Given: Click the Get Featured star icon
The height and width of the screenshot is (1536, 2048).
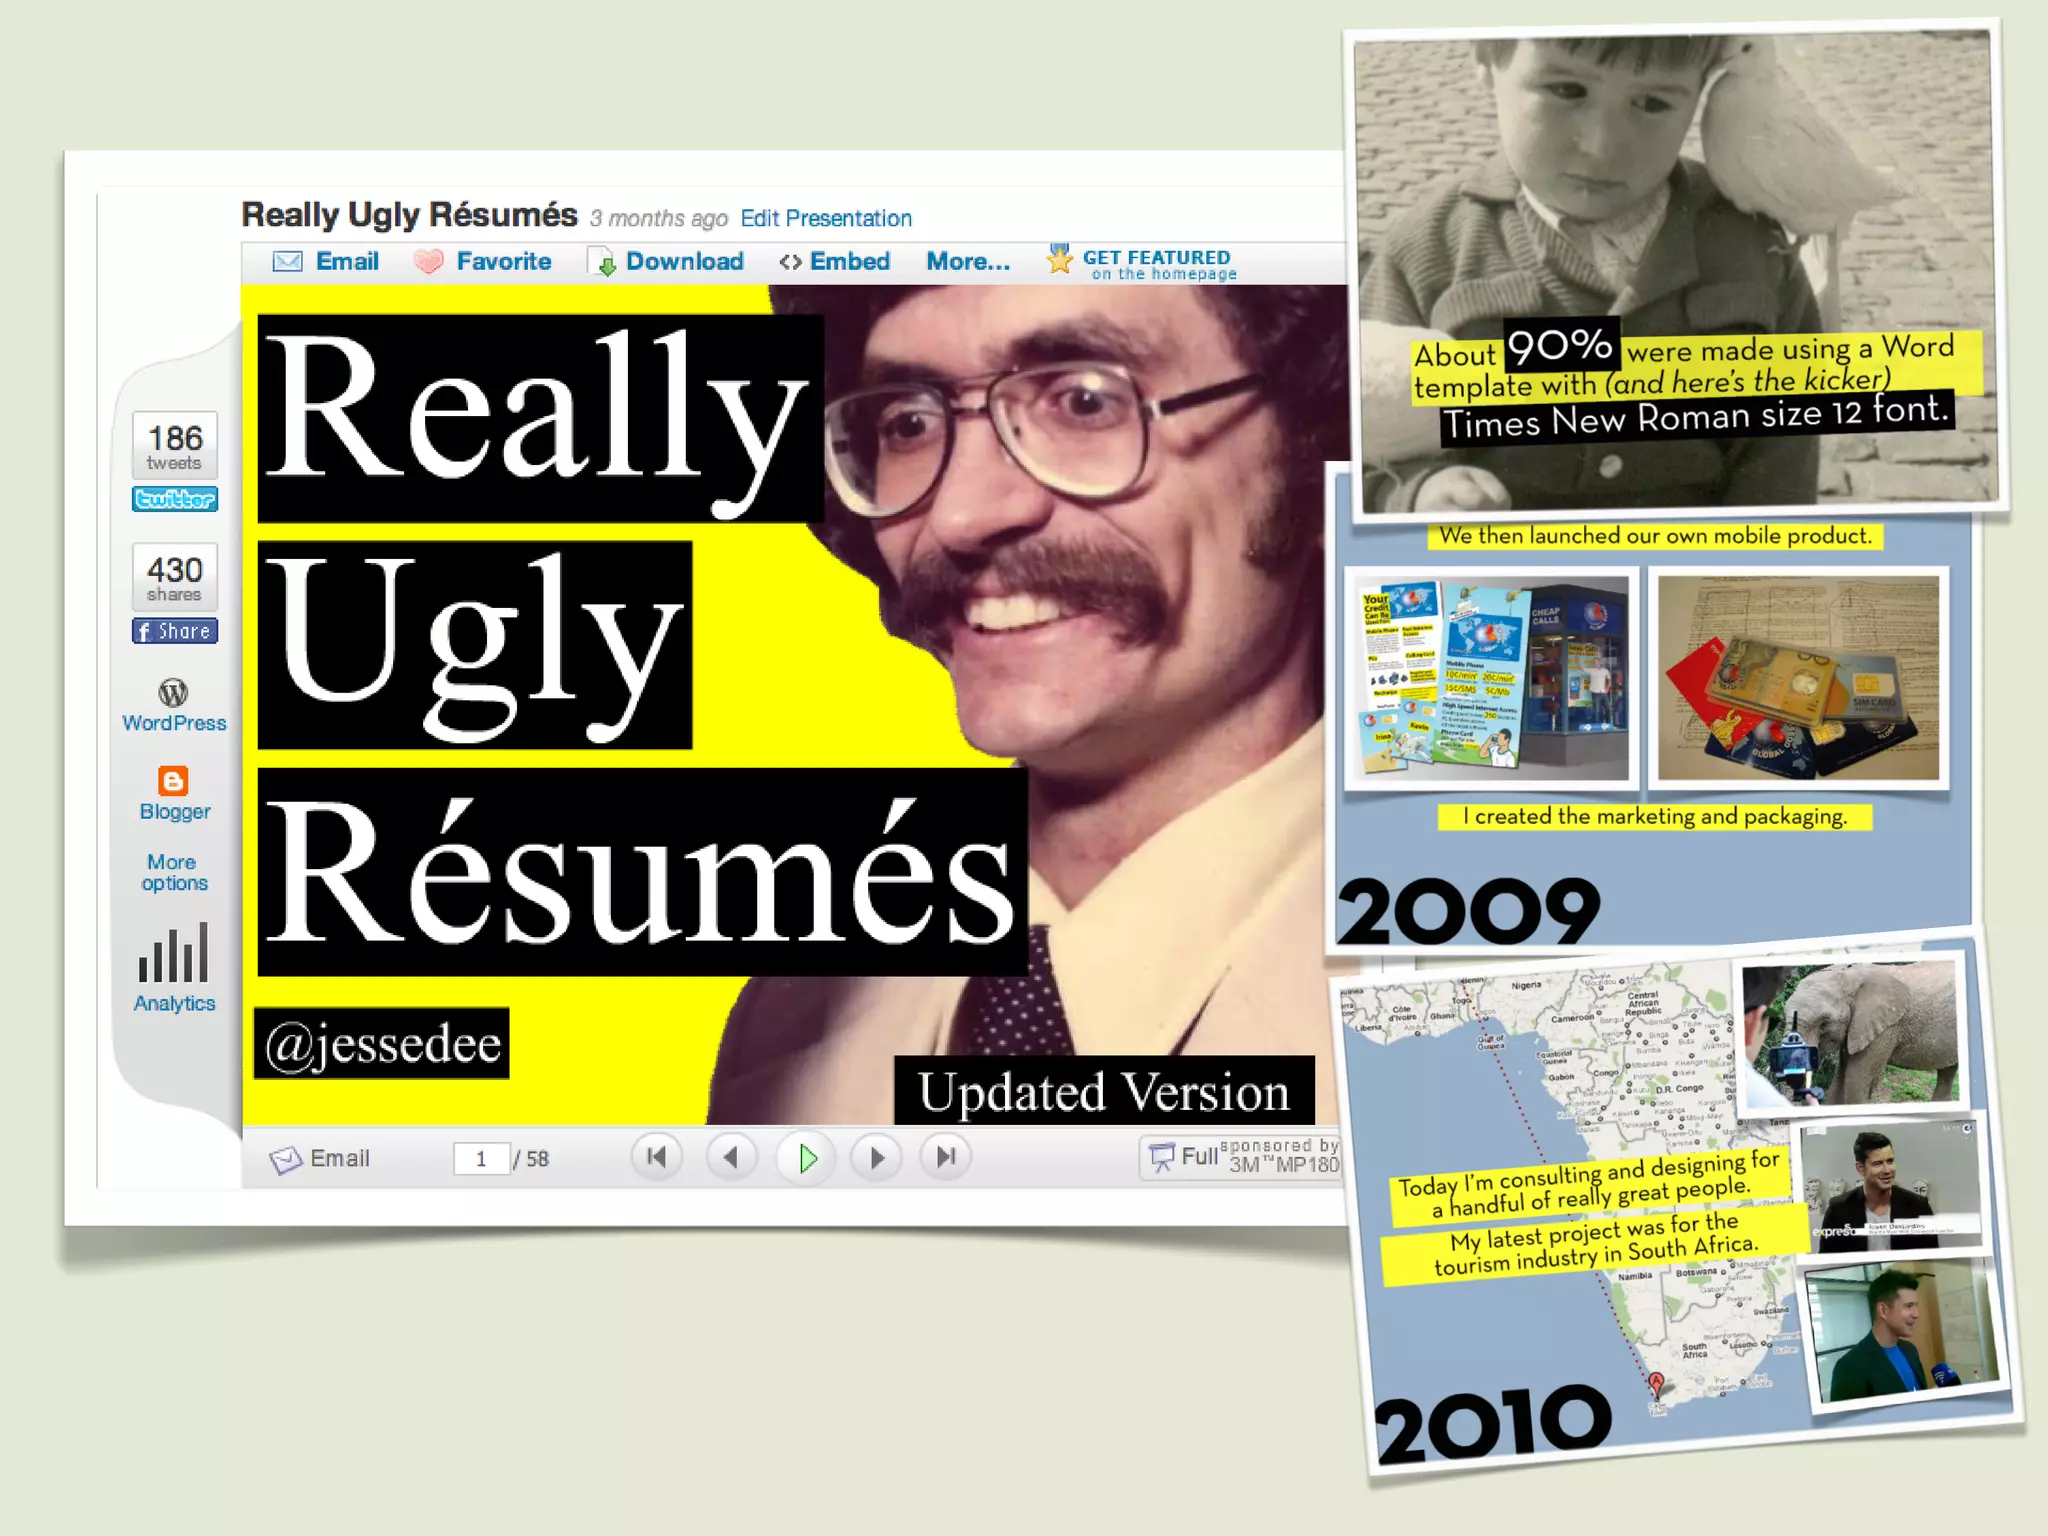Looking at the screenshot, I should tap(1060, 260).
